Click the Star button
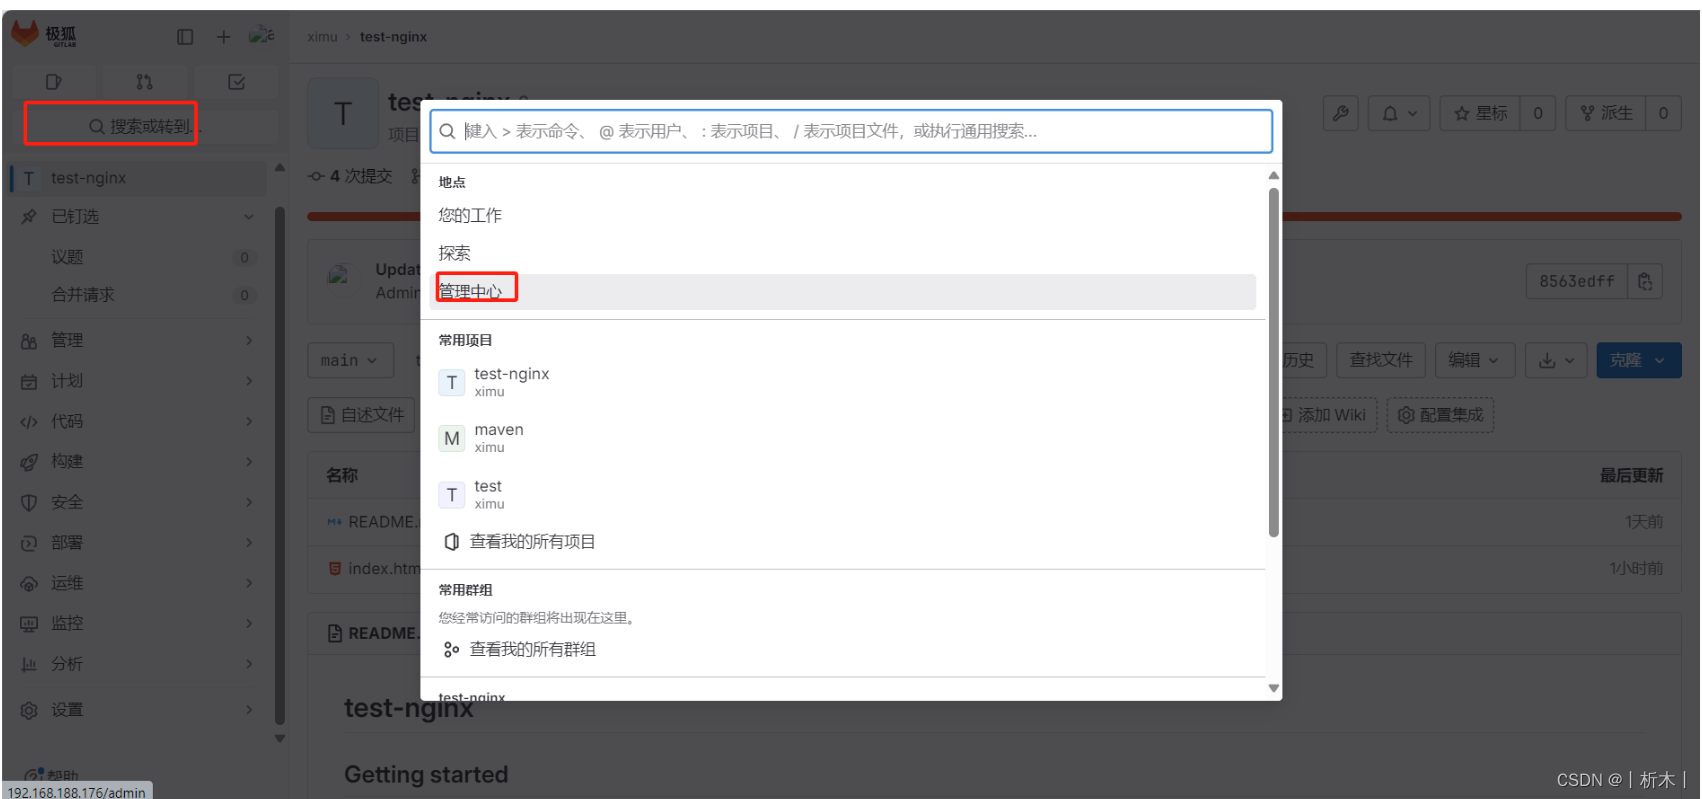Screen dimensions: 1702x799 [1480, 114]
